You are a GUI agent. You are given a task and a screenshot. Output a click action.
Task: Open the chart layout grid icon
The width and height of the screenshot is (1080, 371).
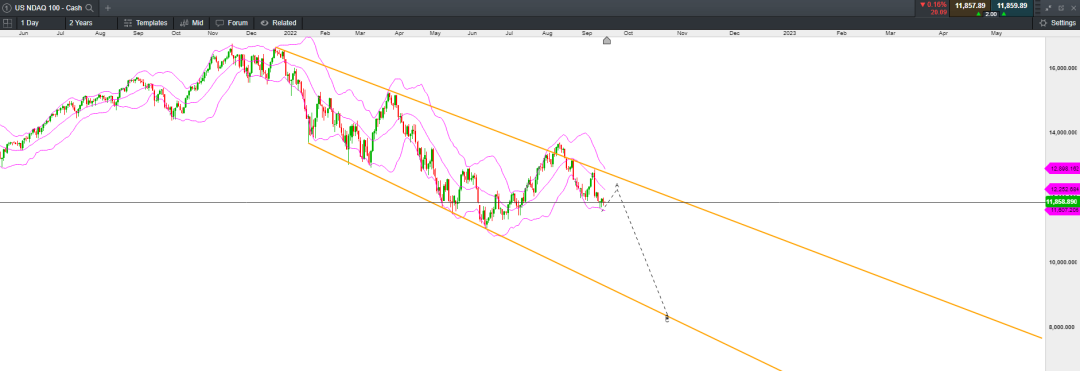click(7, 23)
